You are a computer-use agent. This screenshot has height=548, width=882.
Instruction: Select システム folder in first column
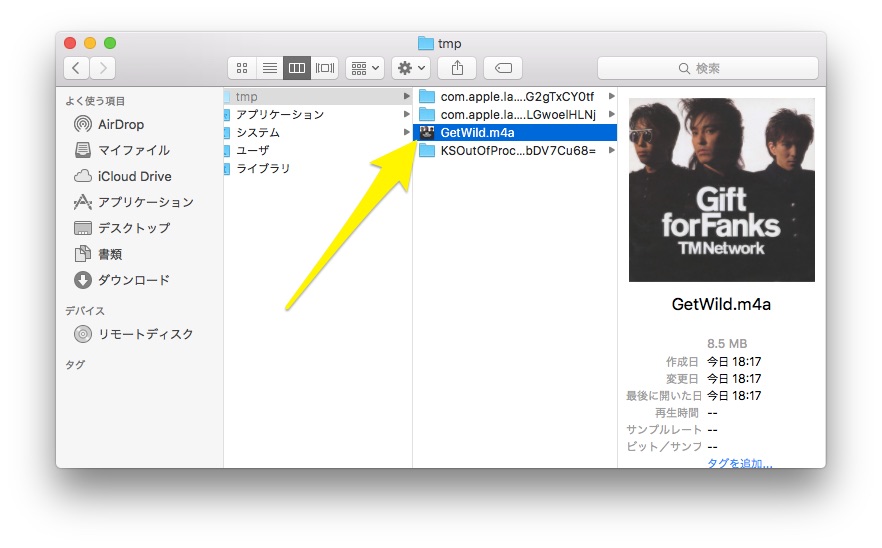point(318,132)
